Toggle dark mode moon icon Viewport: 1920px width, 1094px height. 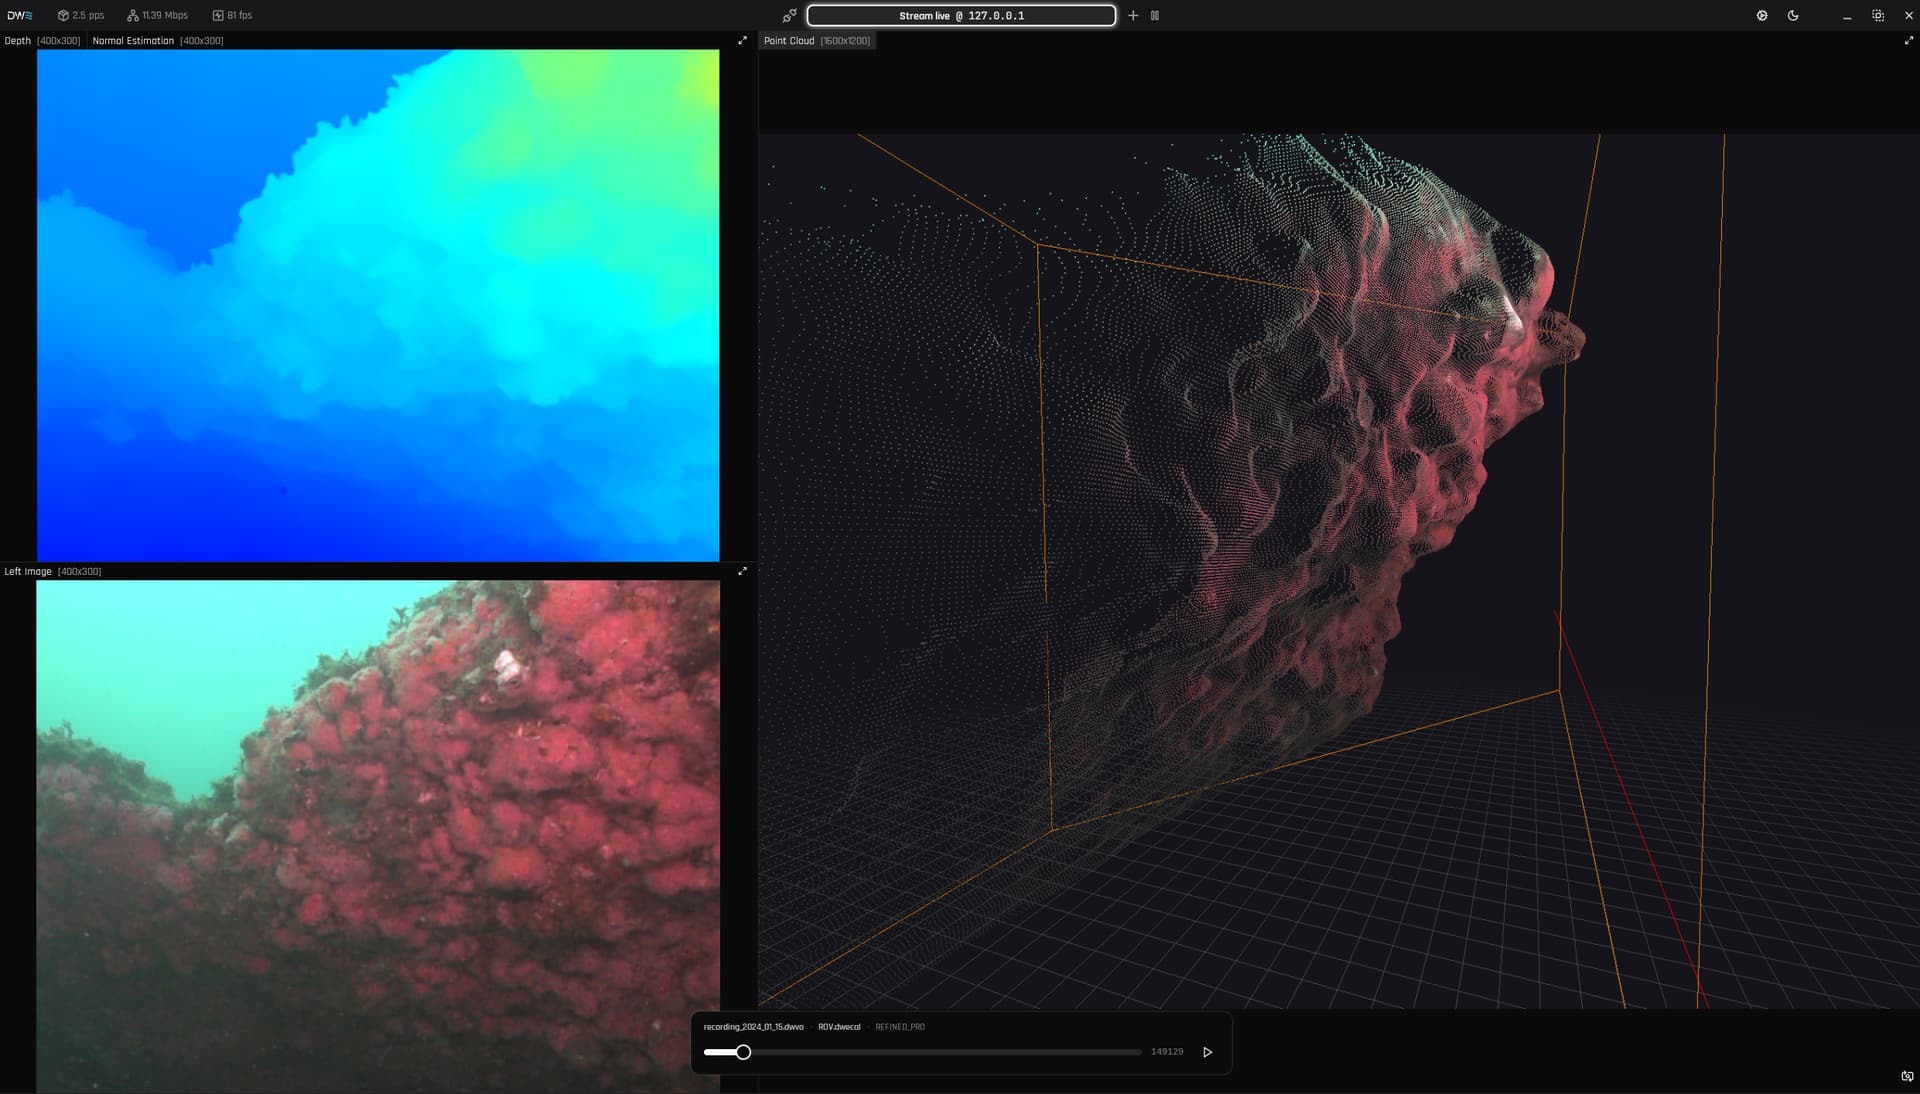pos(1793,15)
